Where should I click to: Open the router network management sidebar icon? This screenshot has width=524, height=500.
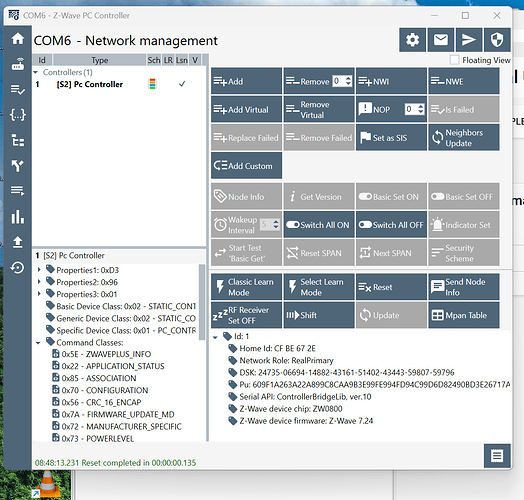click(x=18, y=64)
